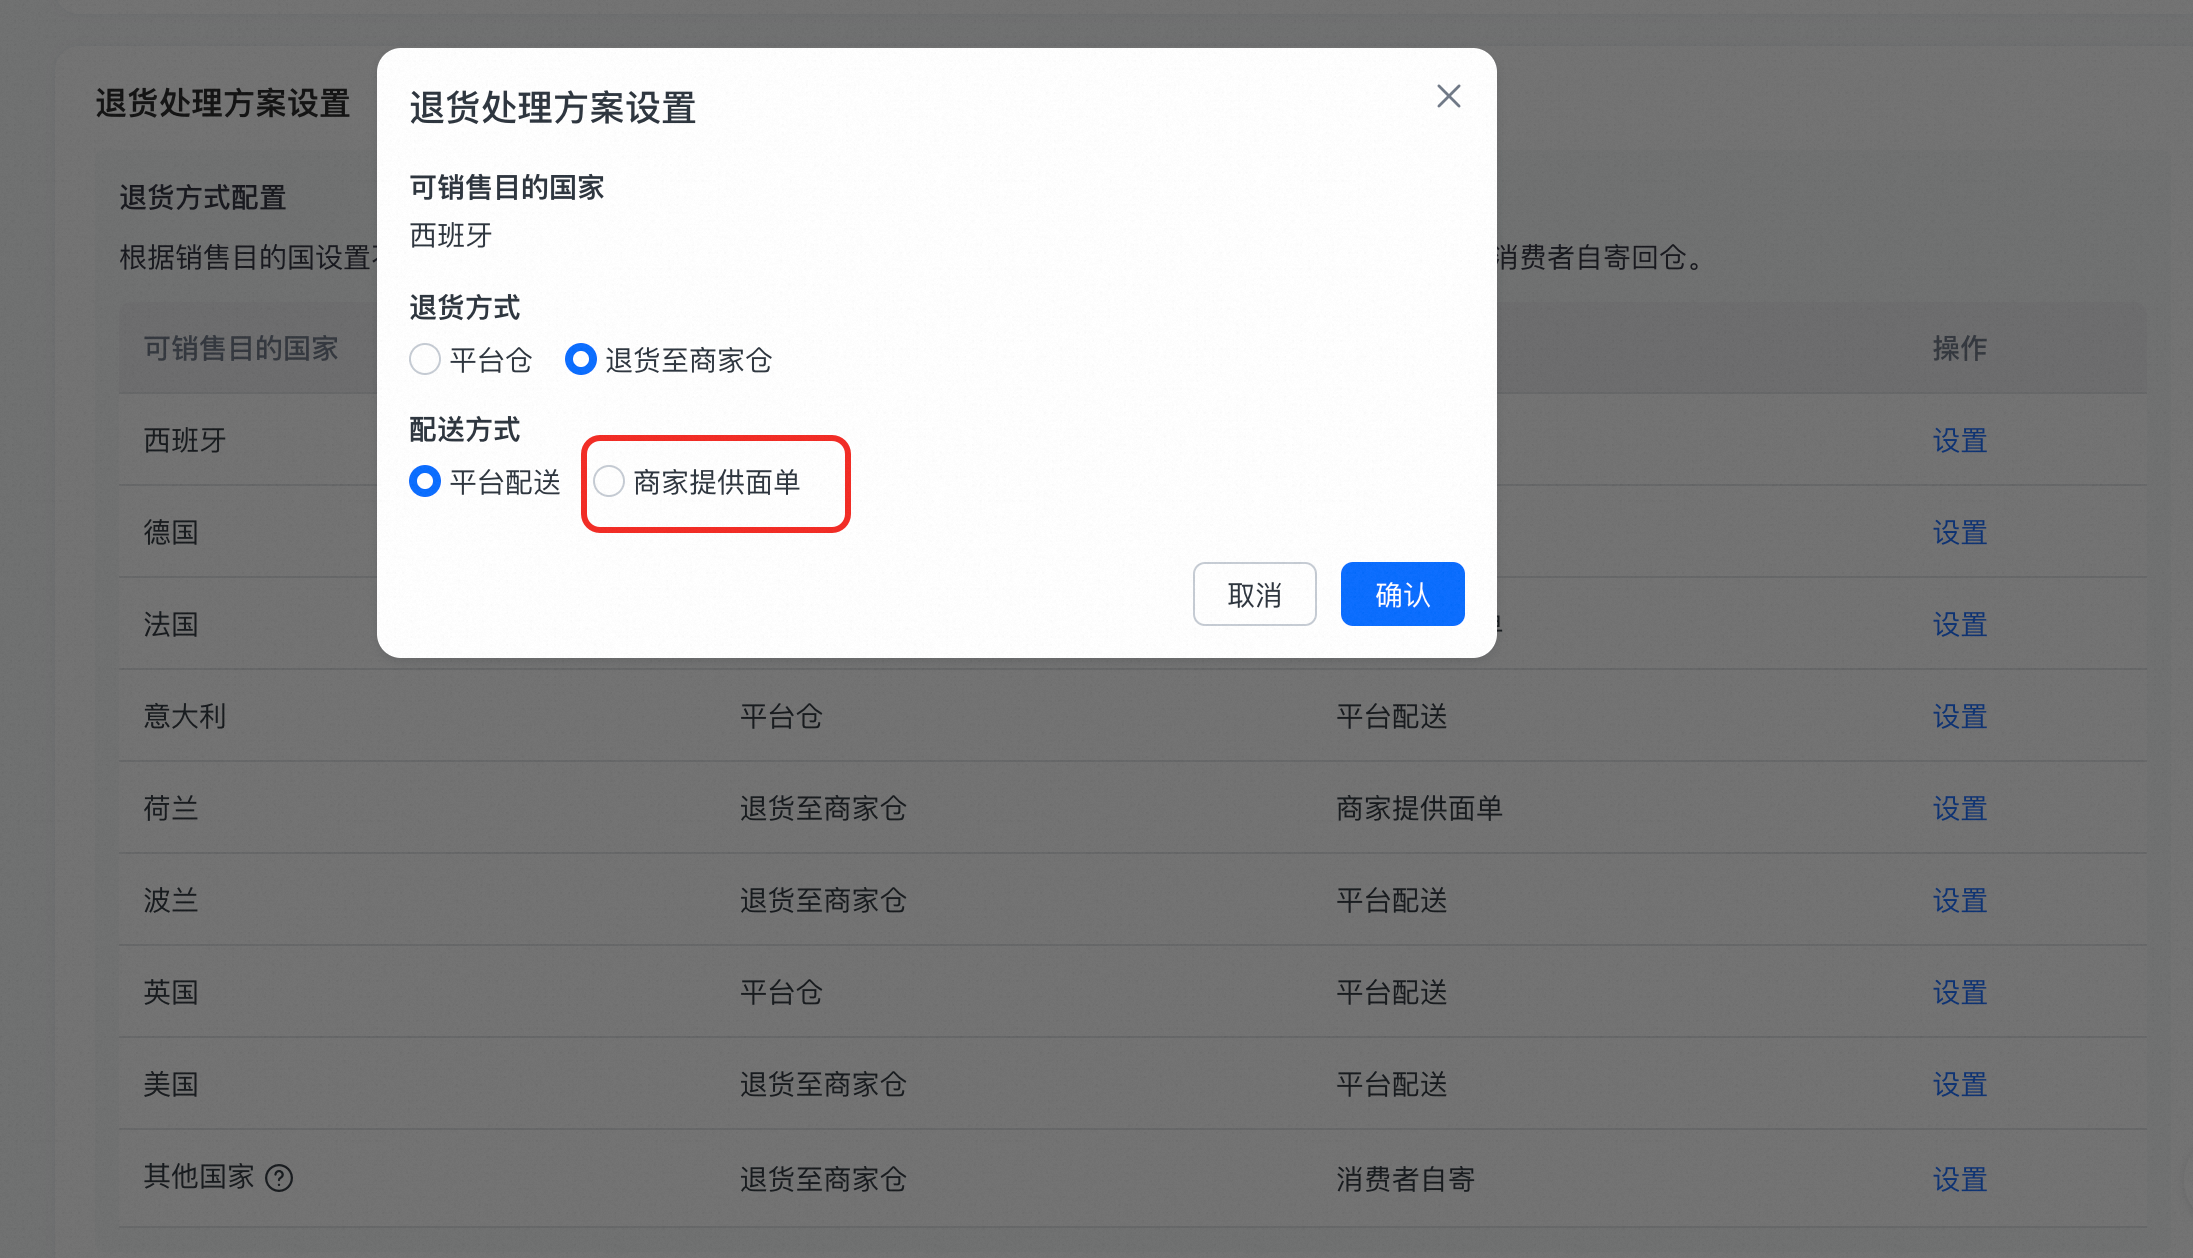This screenshot has width=2193, height=1258.
Task: Cancel the dialog via 取消 button
Action: tap(1254, 593)
